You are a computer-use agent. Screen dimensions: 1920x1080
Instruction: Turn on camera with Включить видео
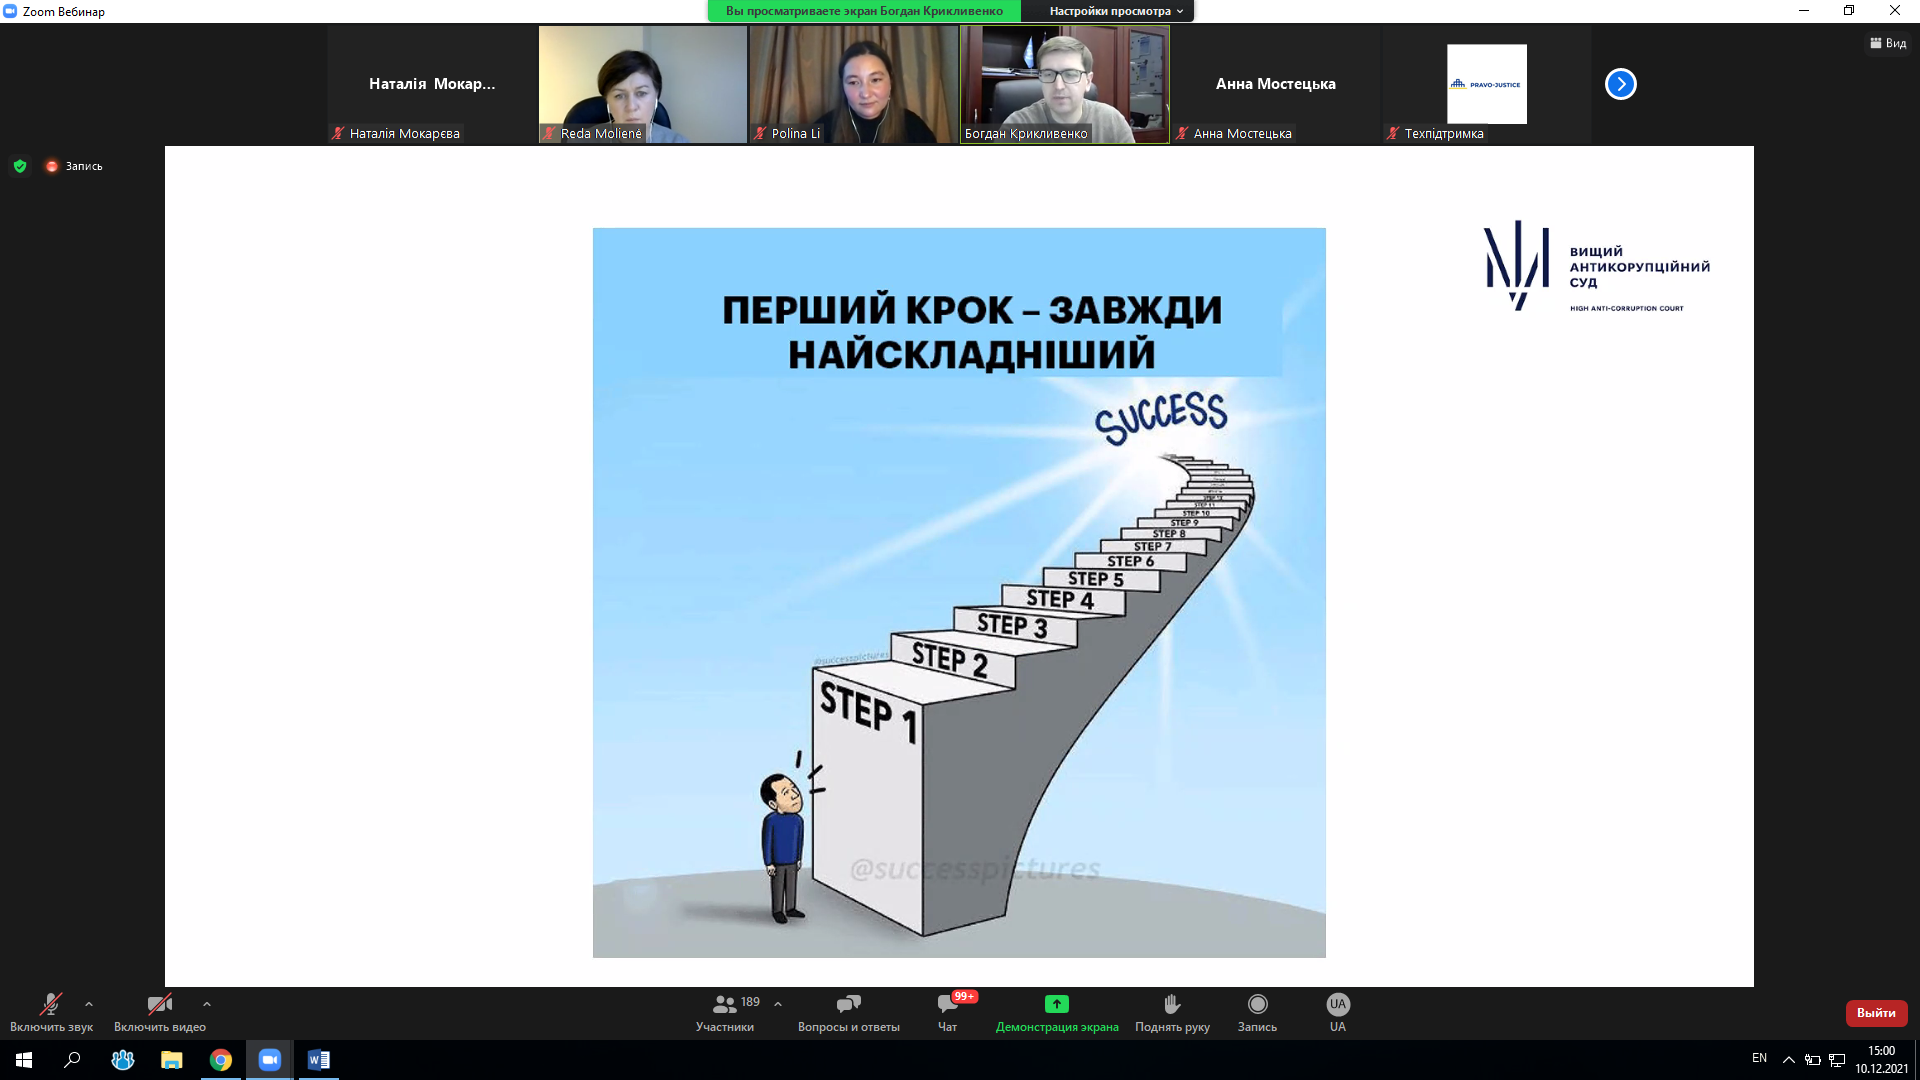tap(159, 1004)
